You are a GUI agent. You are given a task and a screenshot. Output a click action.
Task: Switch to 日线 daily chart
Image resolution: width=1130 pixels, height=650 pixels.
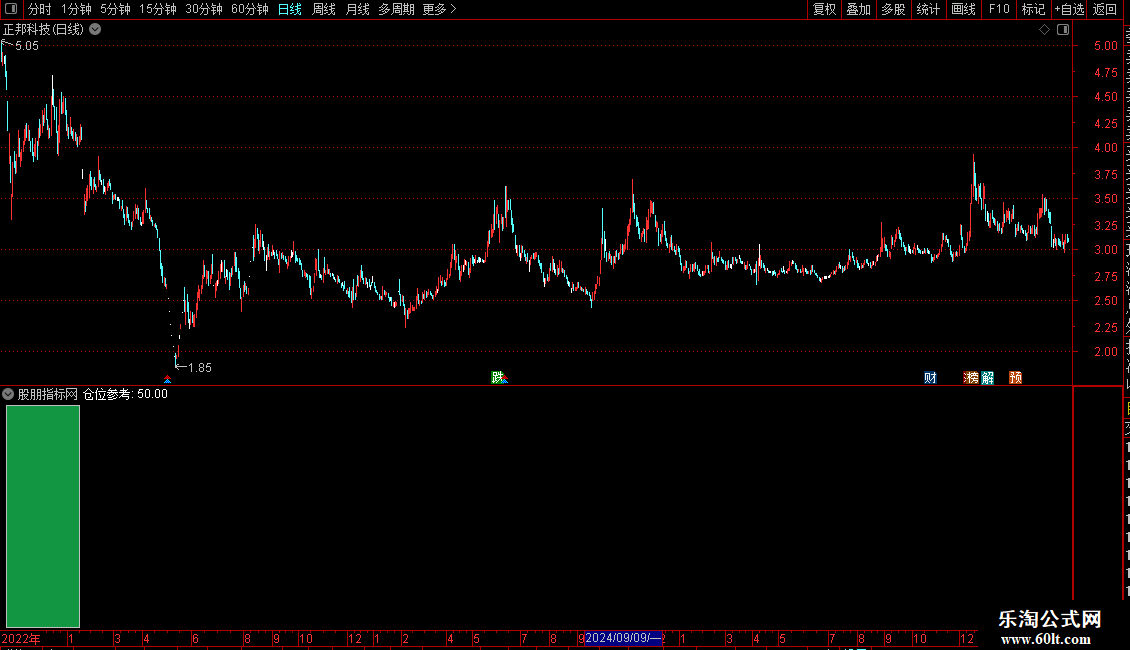click(x=290, y=9)
